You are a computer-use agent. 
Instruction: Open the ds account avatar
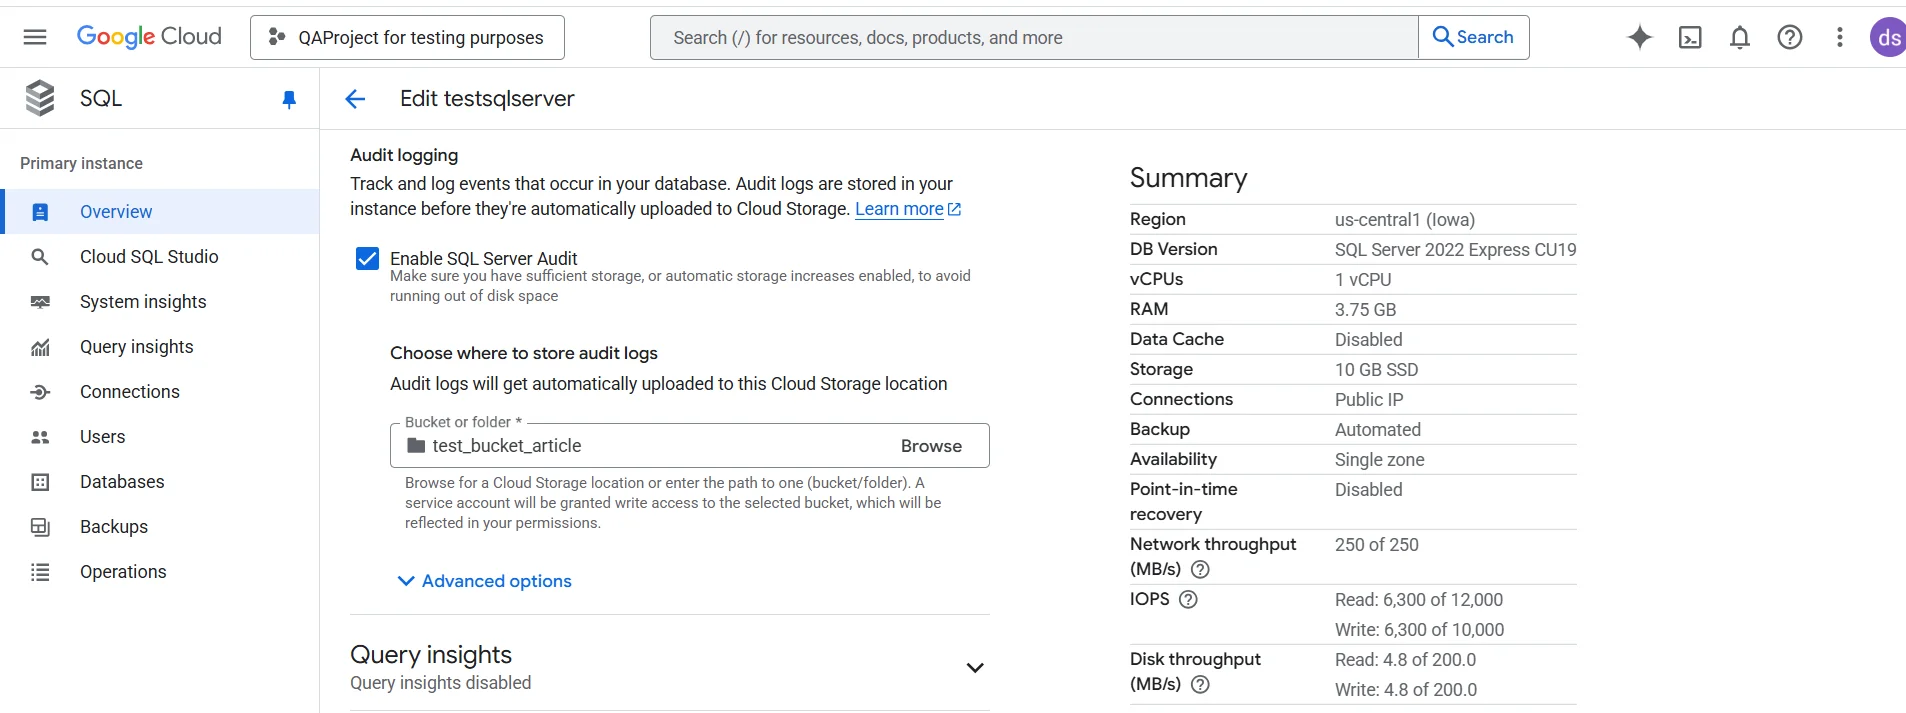click(x=1888, y=37)
